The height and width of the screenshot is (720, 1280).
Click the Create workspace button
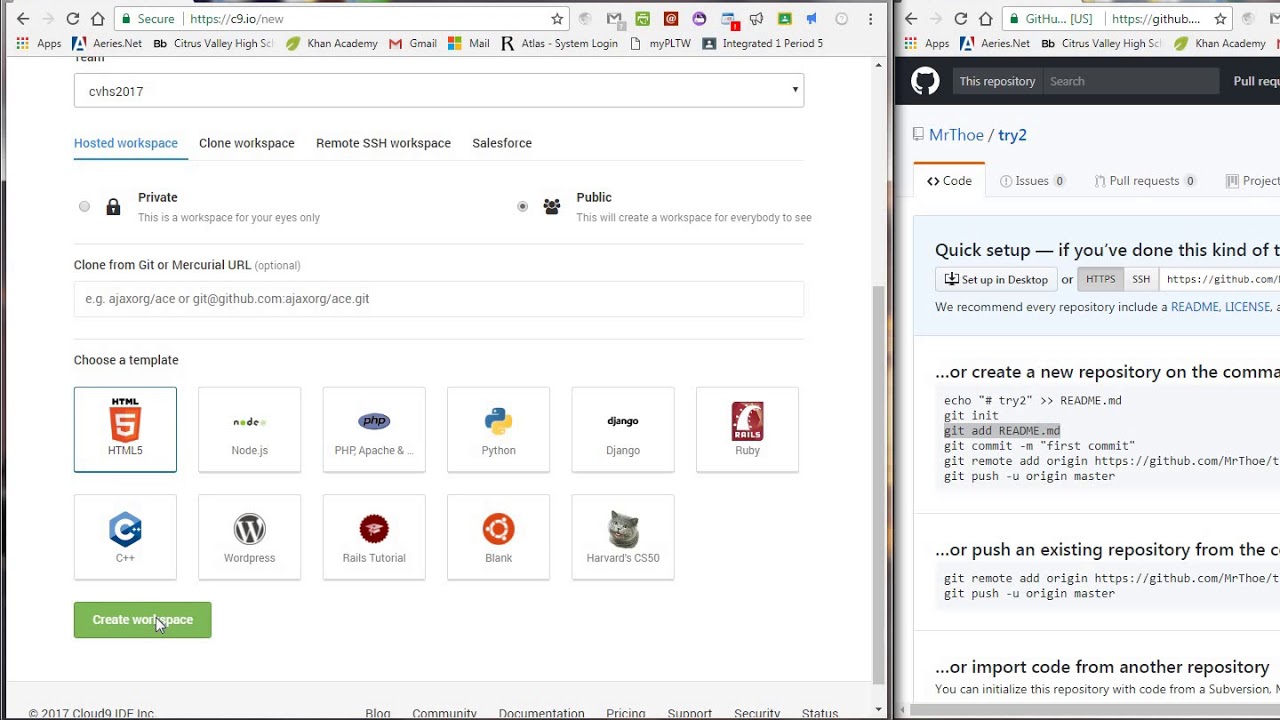click(142, 620)
